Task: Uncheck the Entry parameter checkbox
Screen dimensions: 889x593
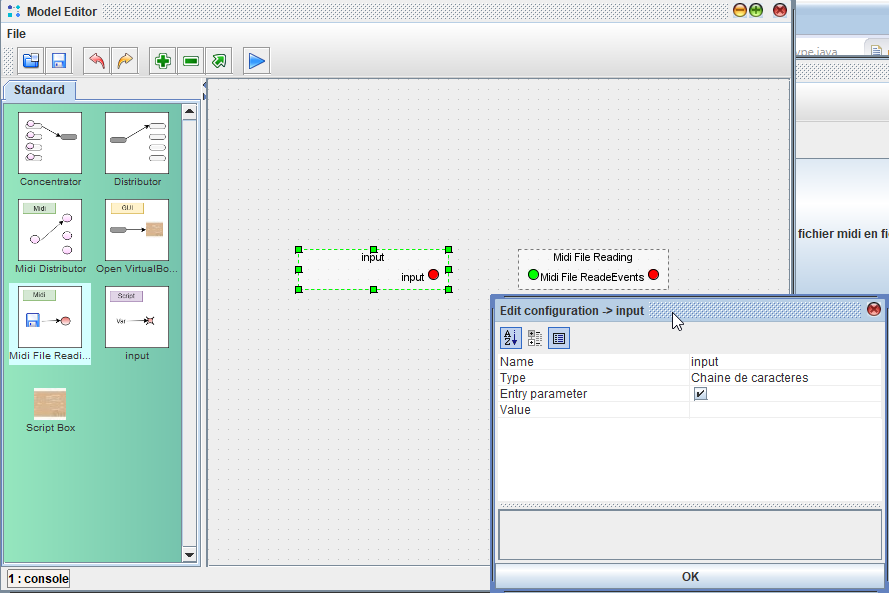Action: tap(701, 394)
